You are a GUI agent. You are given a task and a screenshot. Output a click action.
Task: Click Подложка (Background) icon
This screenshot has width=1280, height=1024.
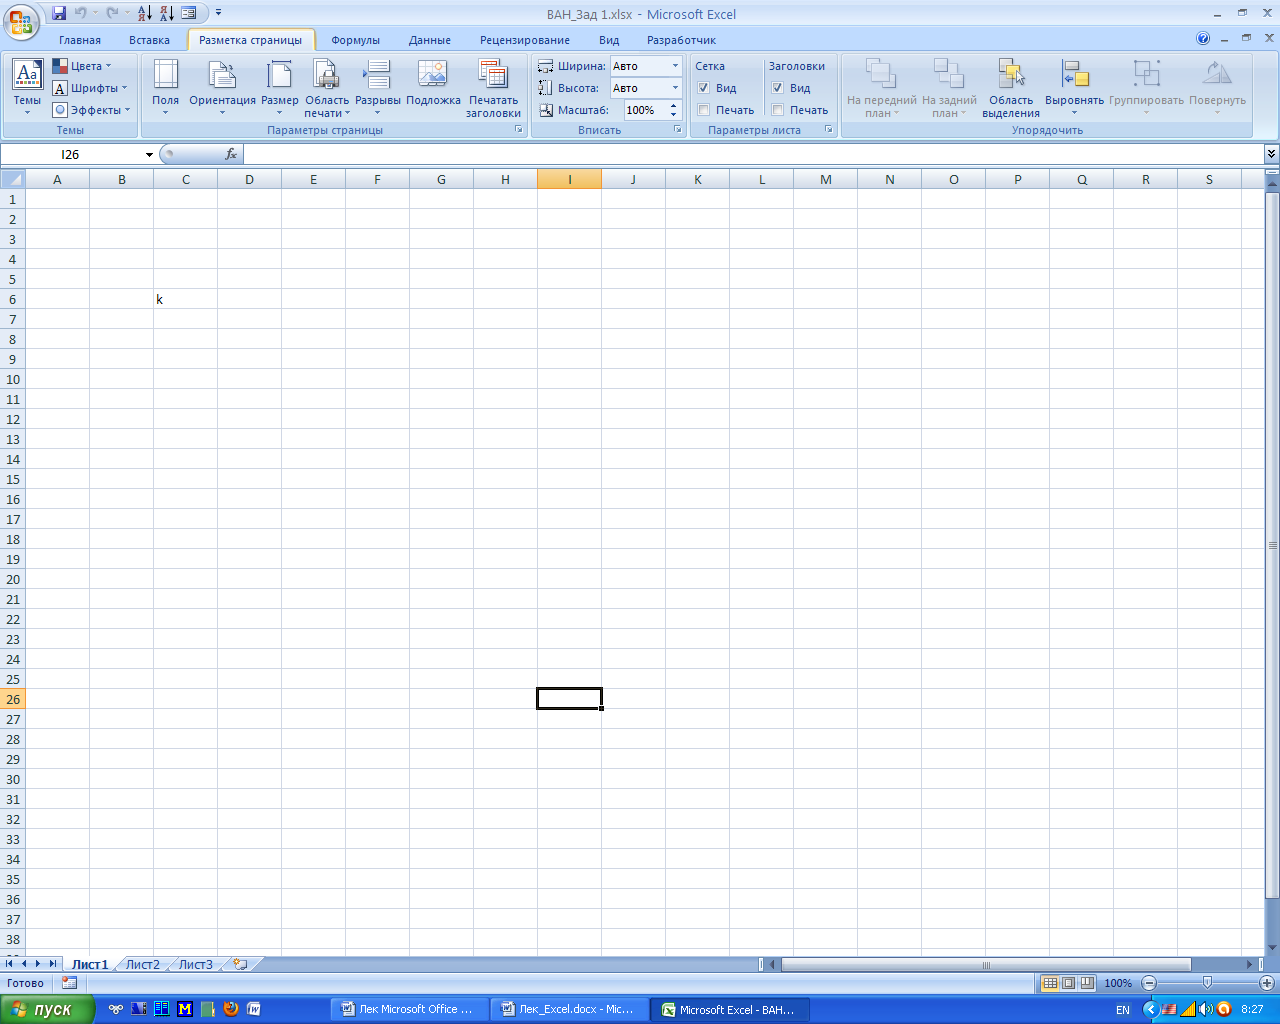pyautogui.click(x=433, y=82)
